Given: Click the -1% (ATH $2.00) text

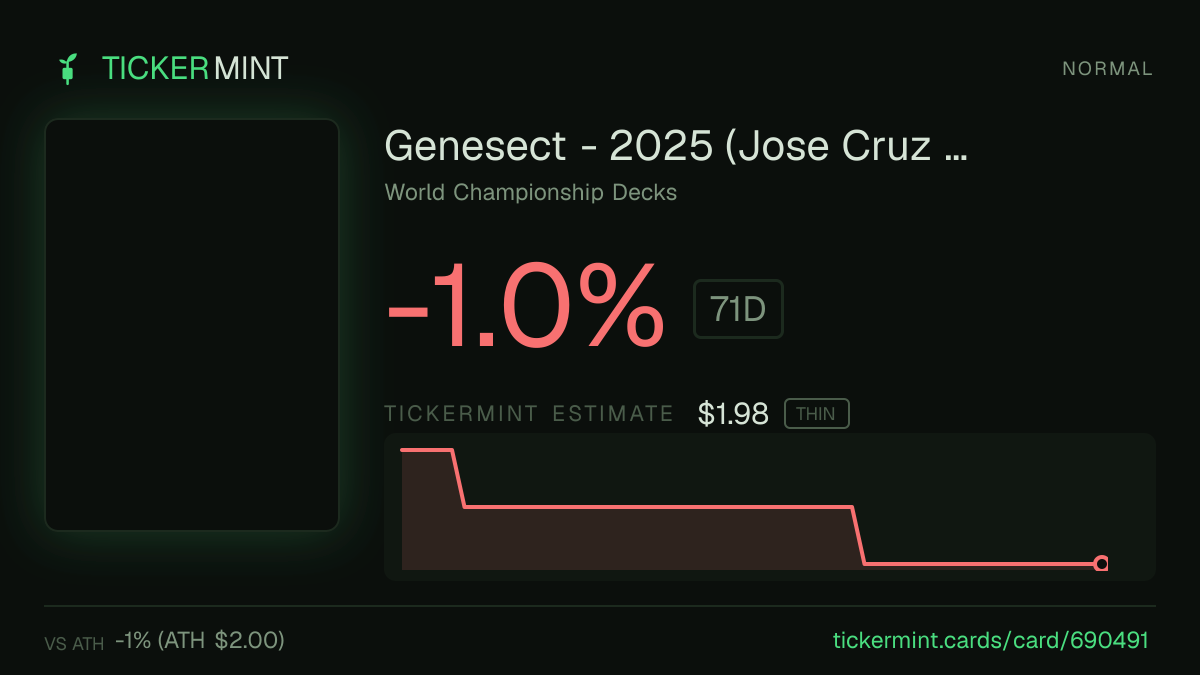Looking at the screenshot, I should [200, 640].
